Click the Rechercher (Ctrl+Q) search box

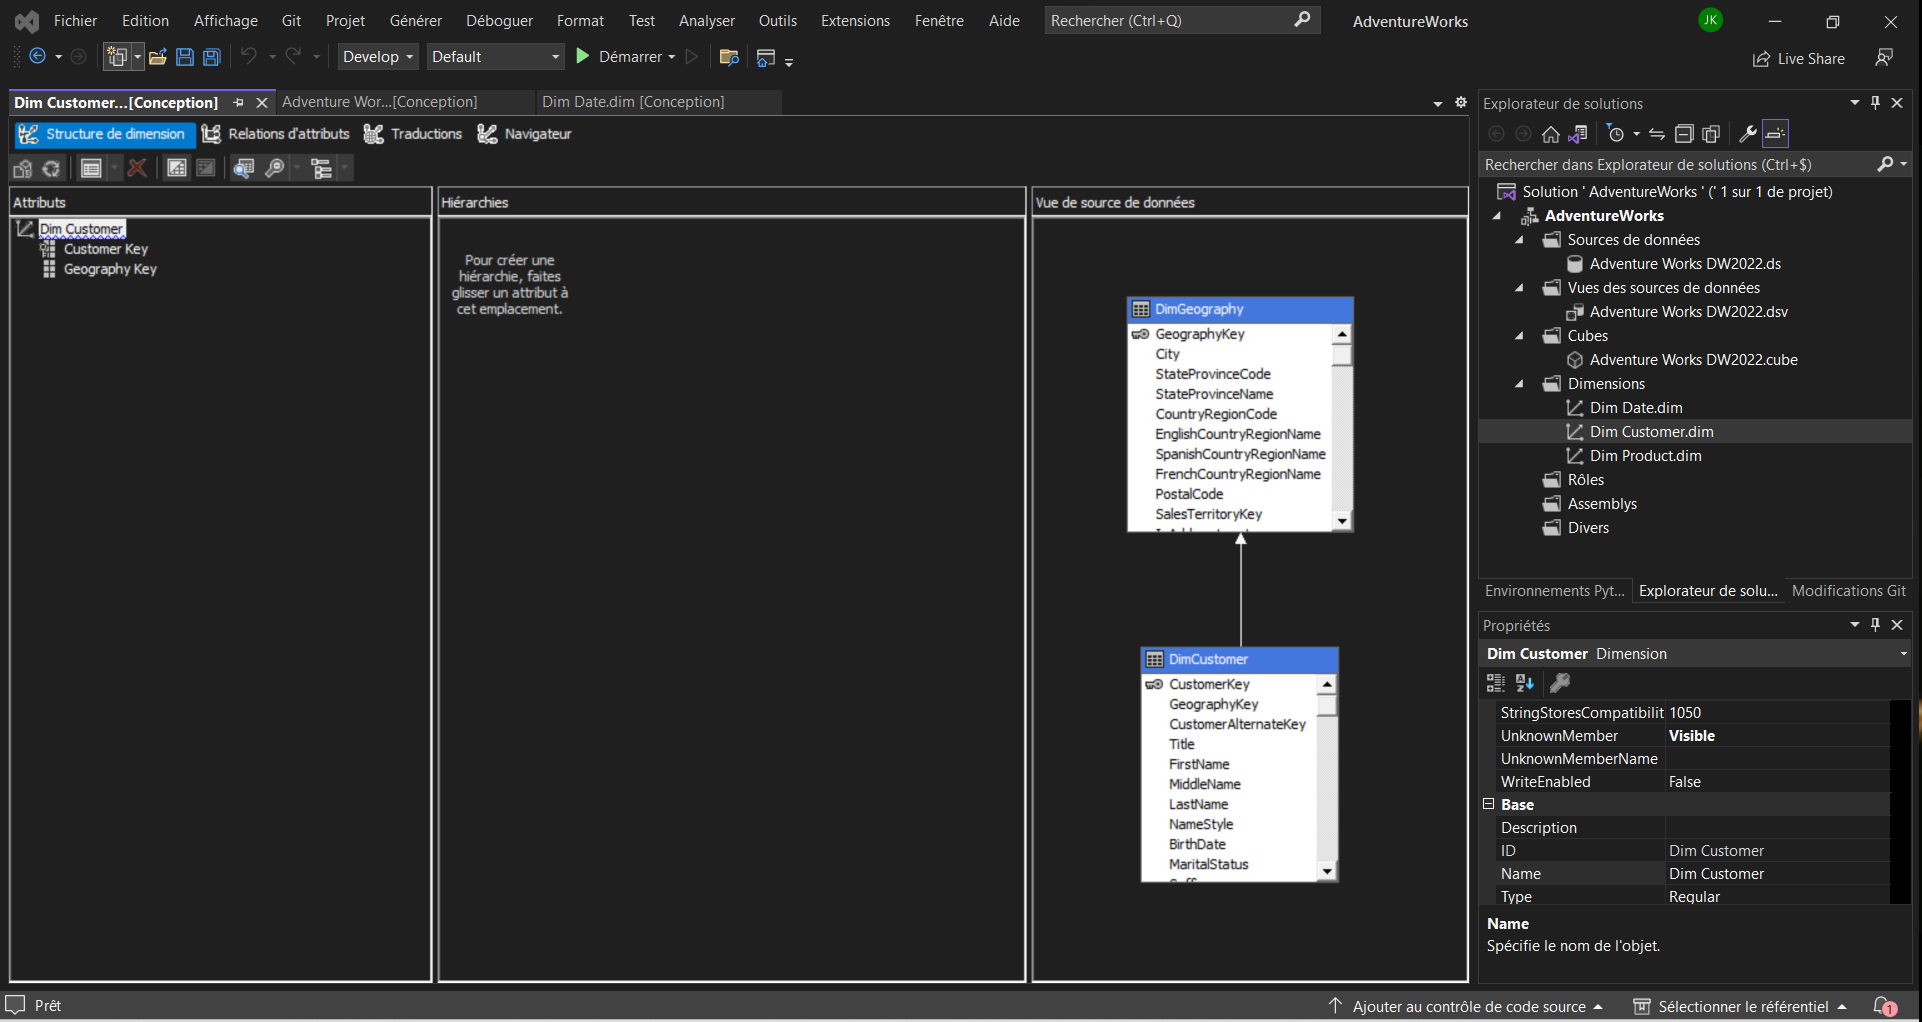1182,20
